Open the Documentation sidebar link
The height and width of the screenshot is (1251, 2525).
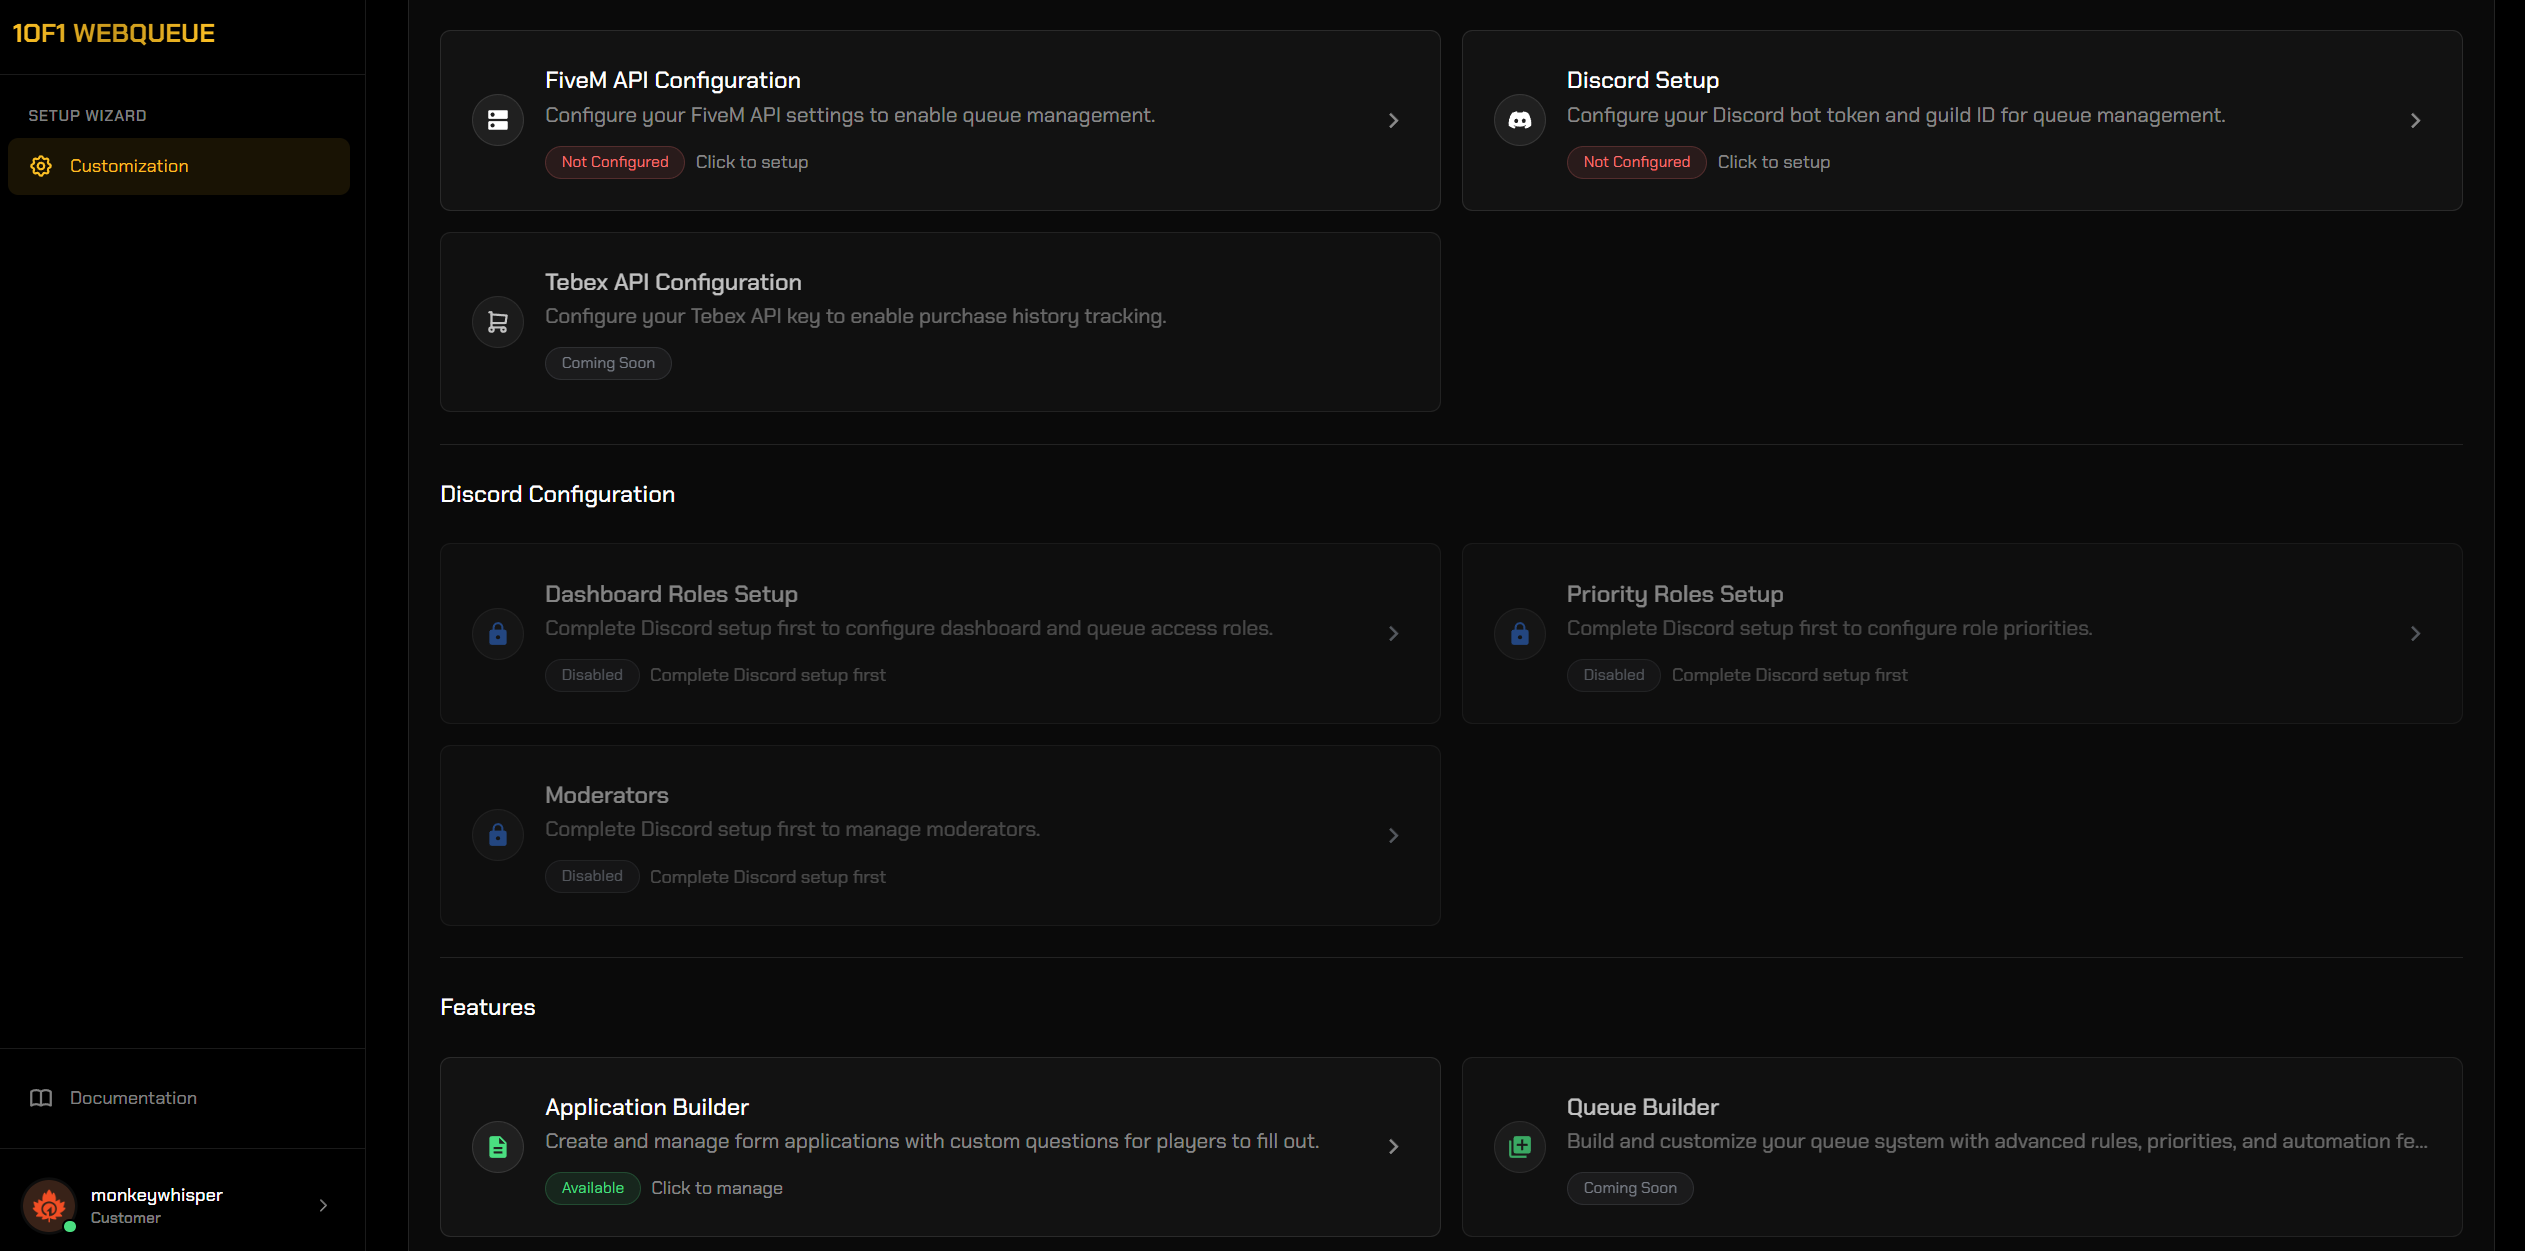[x=133, y=1098]
